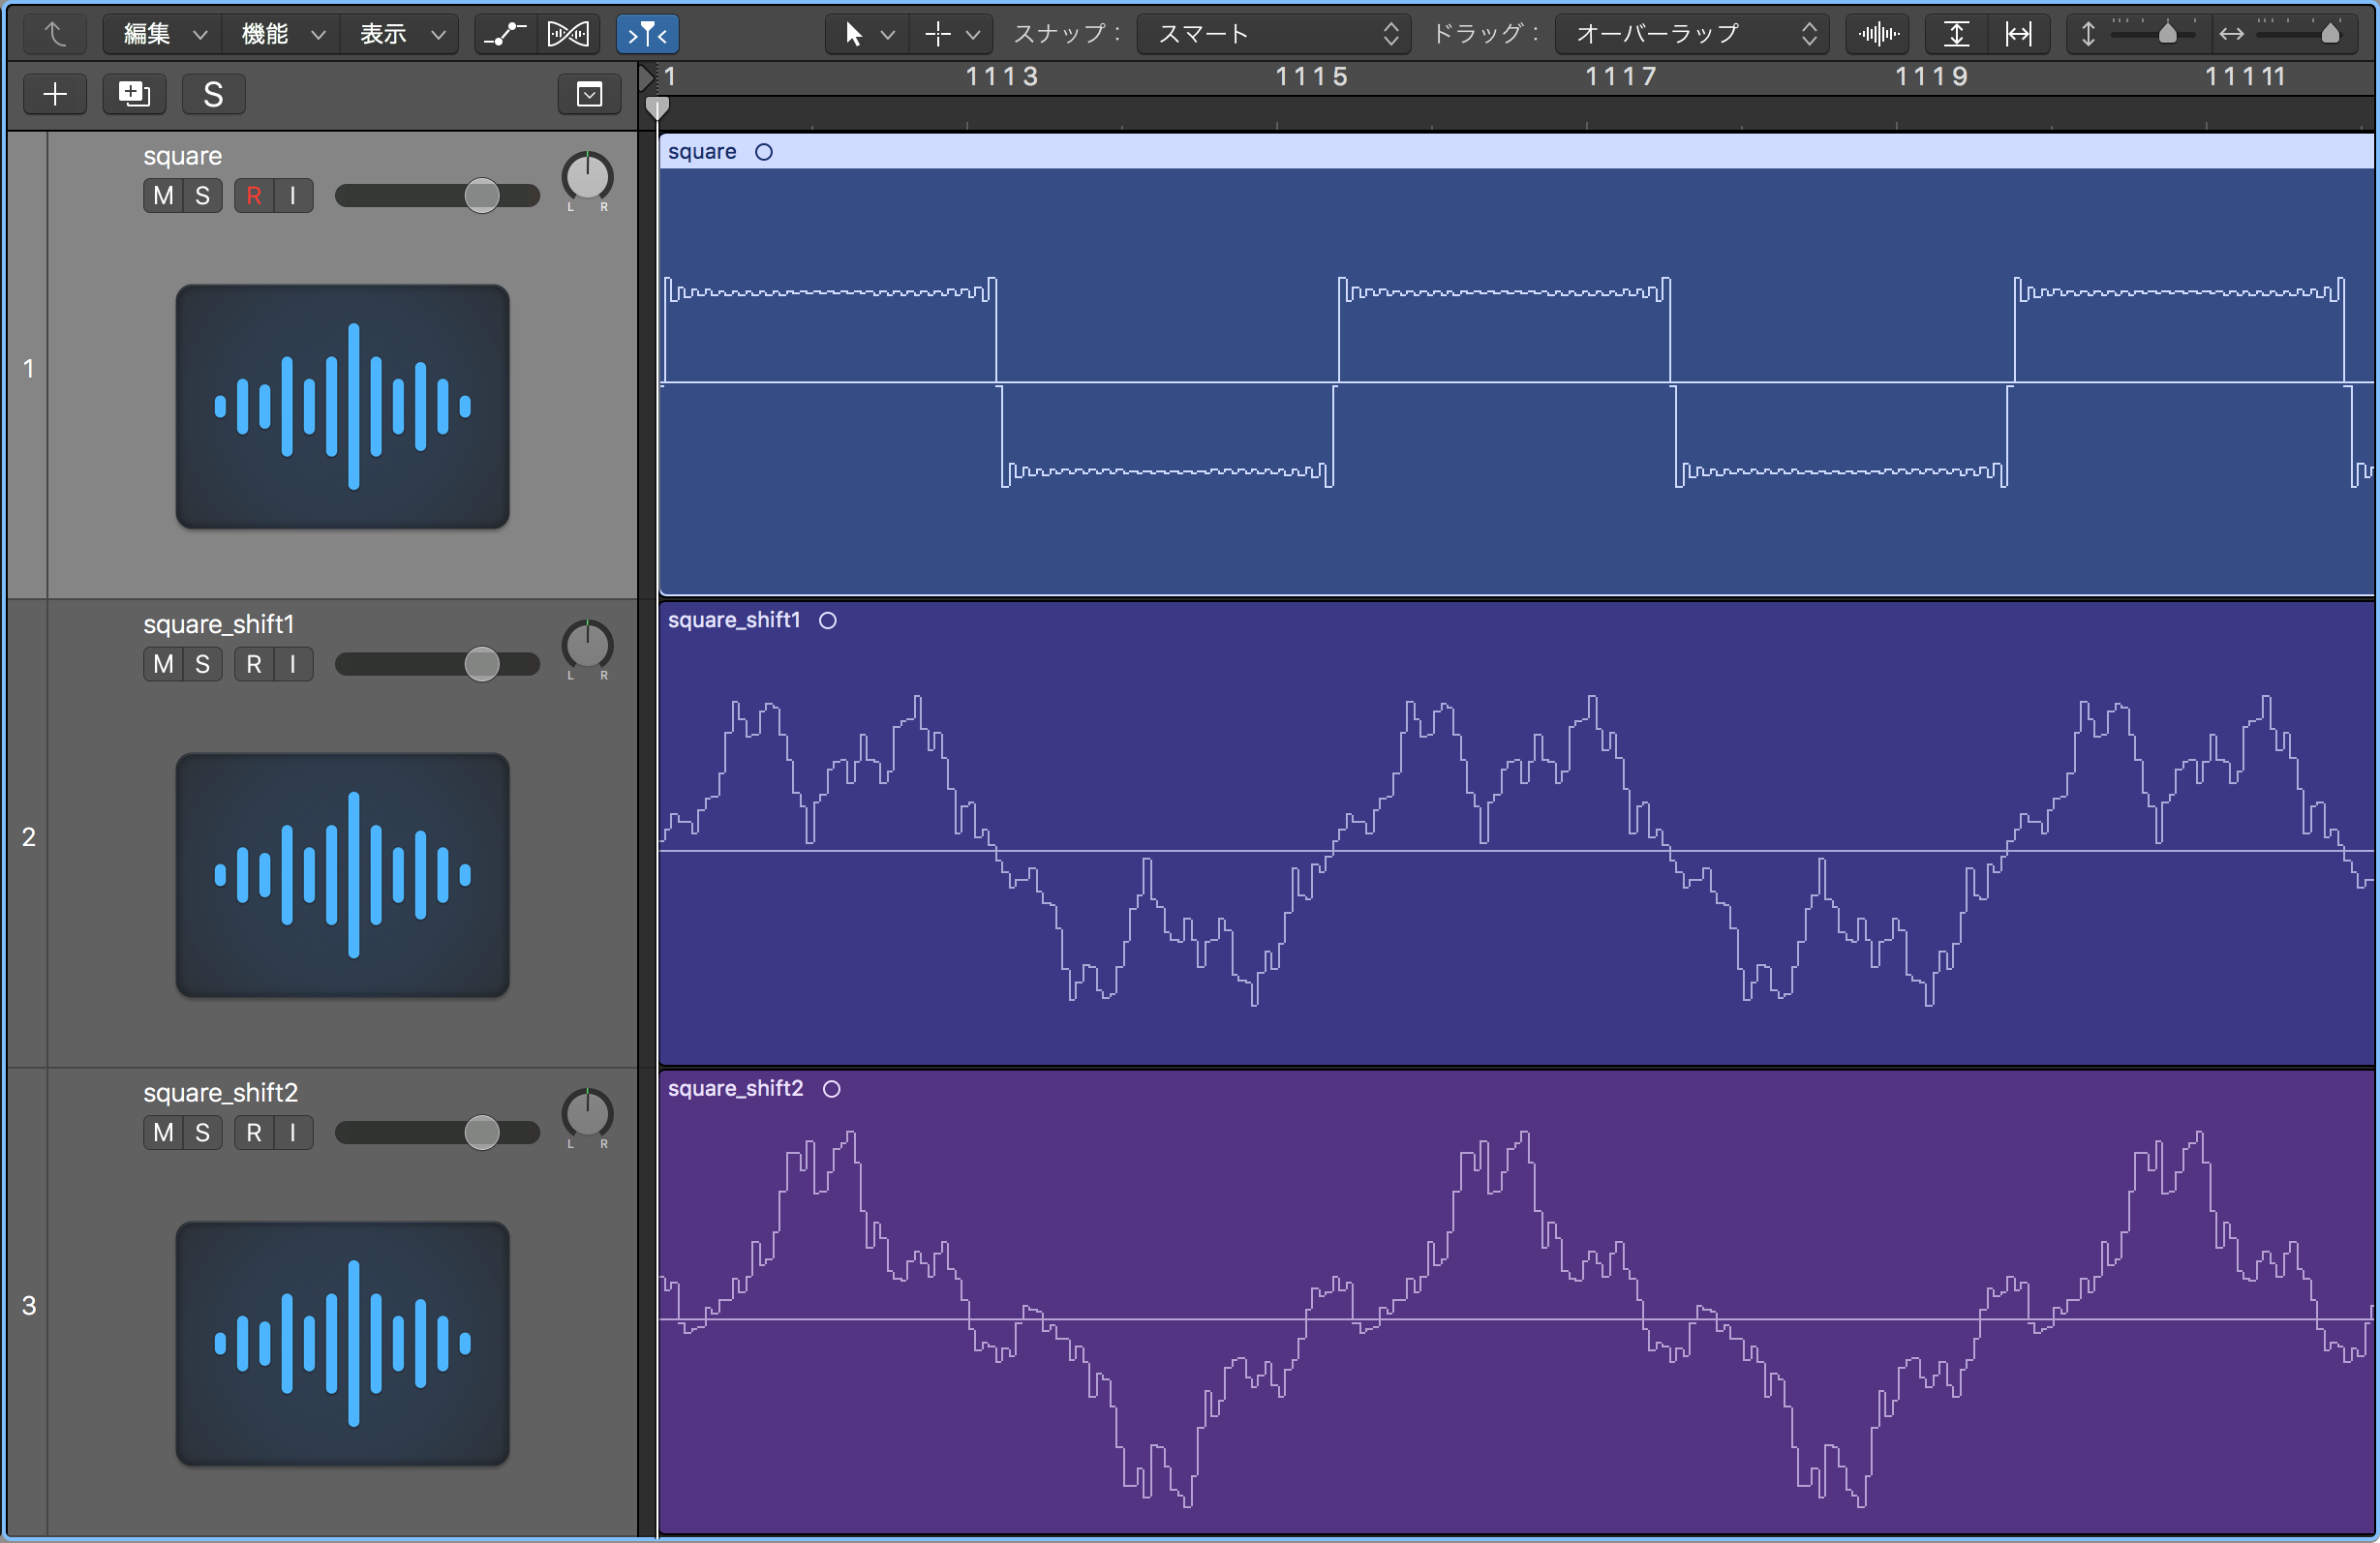
Task: Toggle input monitoring on square_shift1 track
Action: pos(293,664)
